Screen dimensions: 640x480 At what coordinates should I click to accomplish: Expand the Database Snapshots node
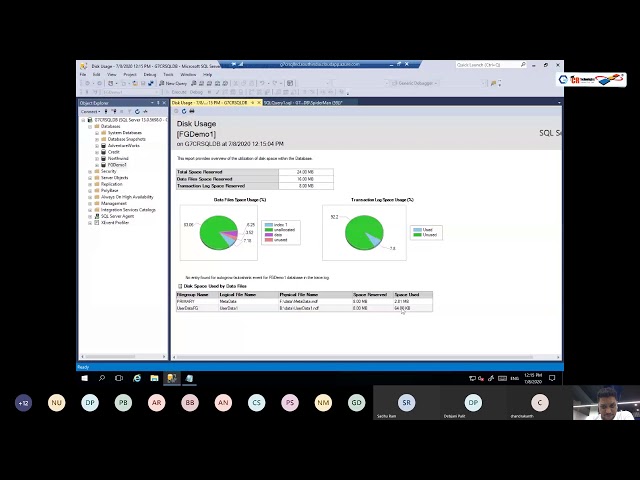tap(97, 140)
